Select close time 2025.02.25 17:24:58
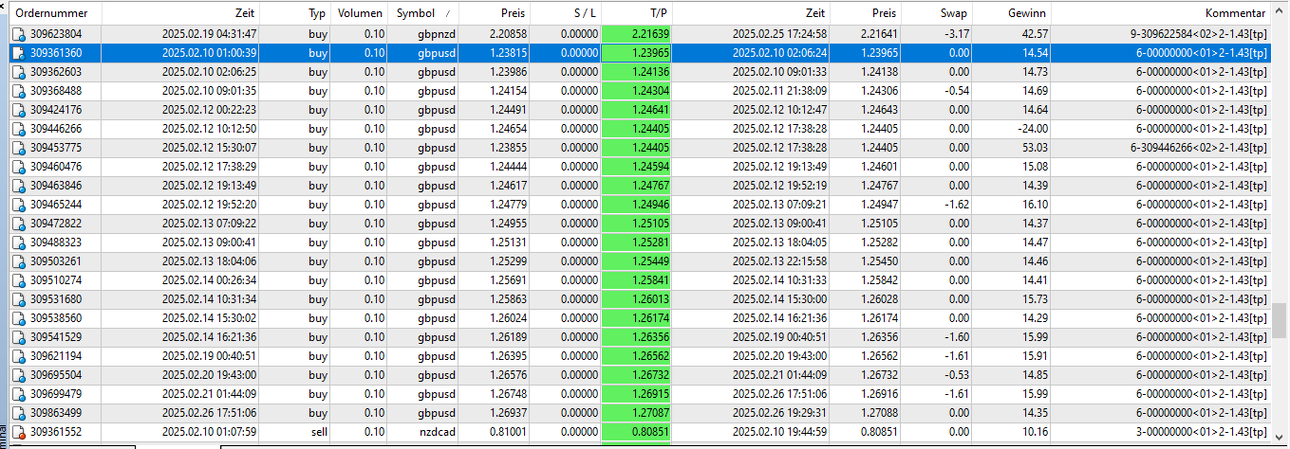This screenshot has height=449, width=1290. coord(780,34)
